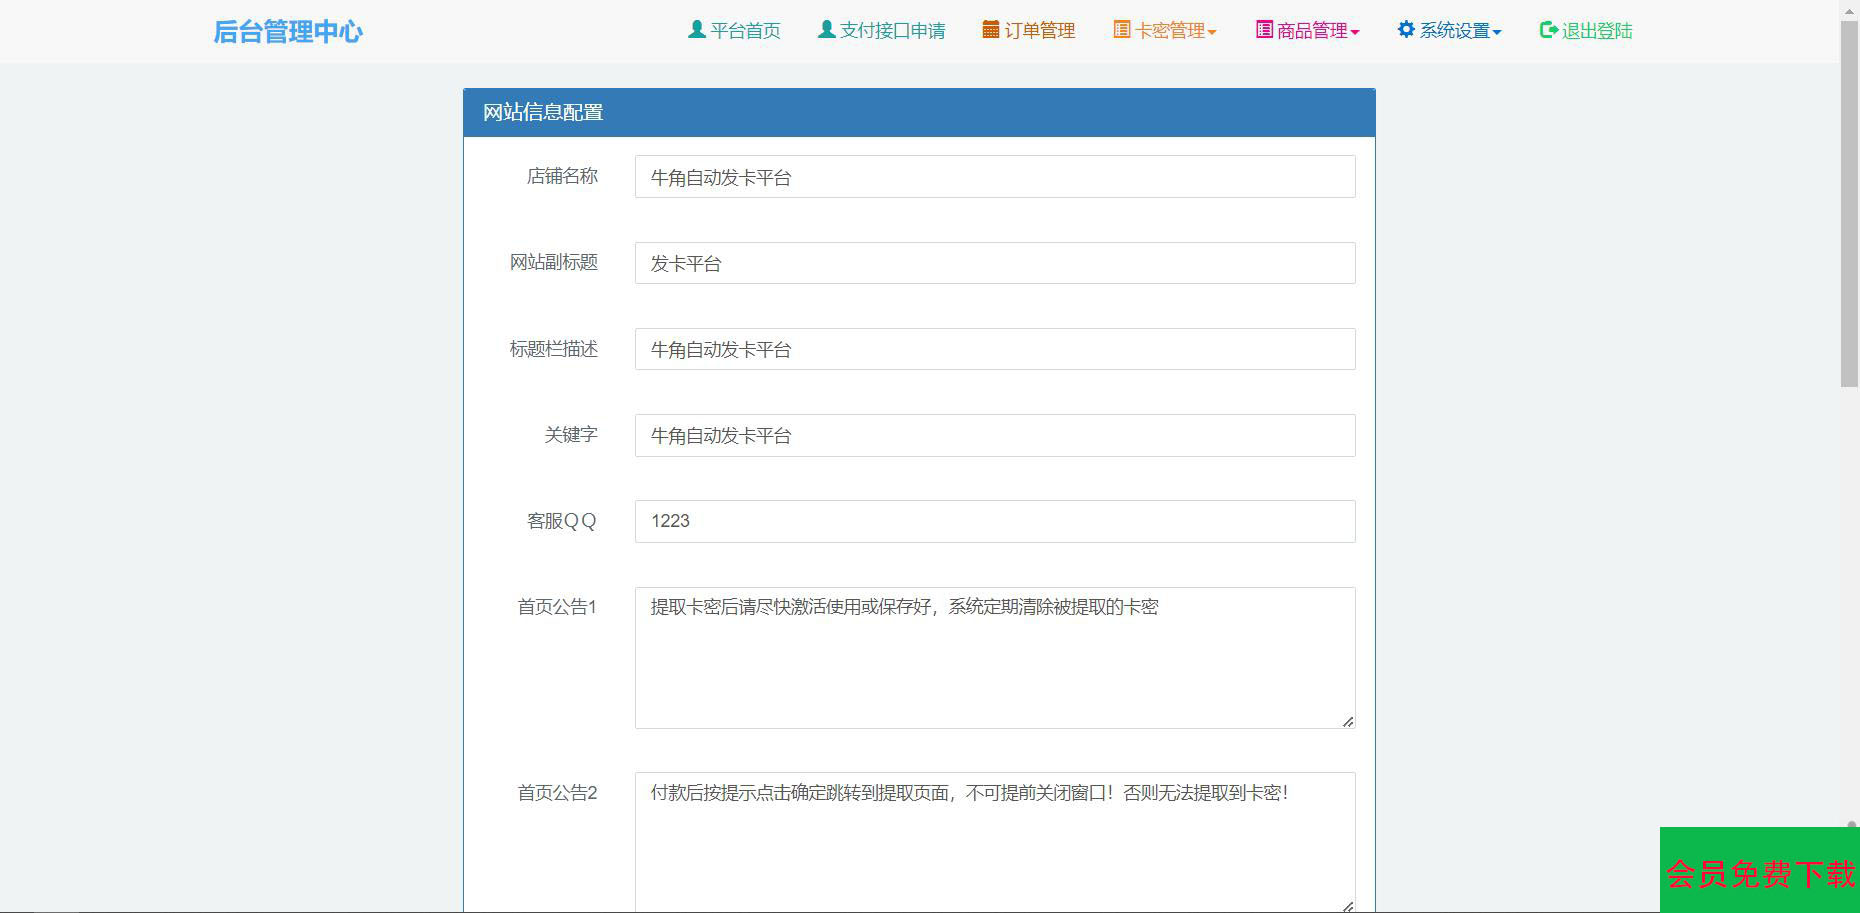Click the logout icon beside 退出登陆
Screen dimensions: 1860x913
coord(1548,30)
